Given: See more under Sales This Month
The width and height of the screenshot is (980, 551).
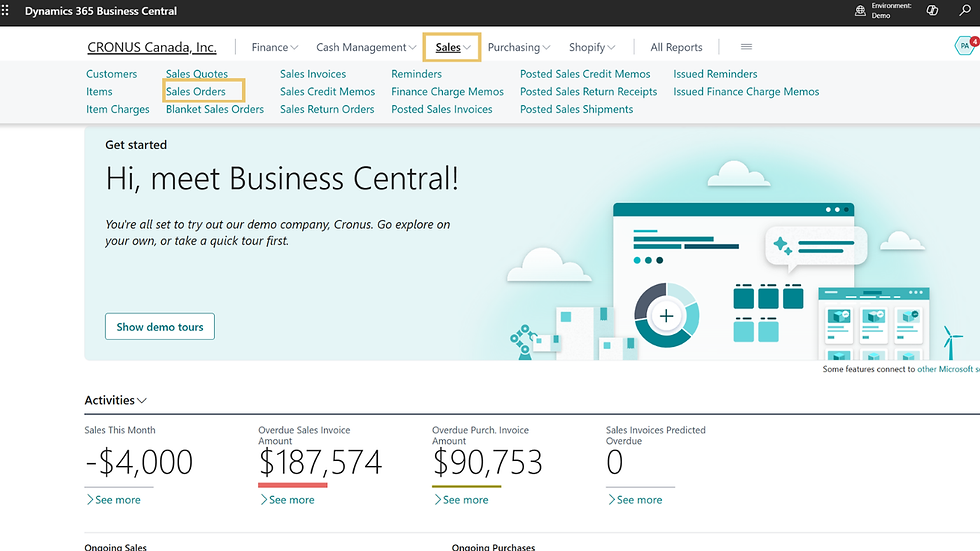Looking at the screenshot, I should (113, 500).
